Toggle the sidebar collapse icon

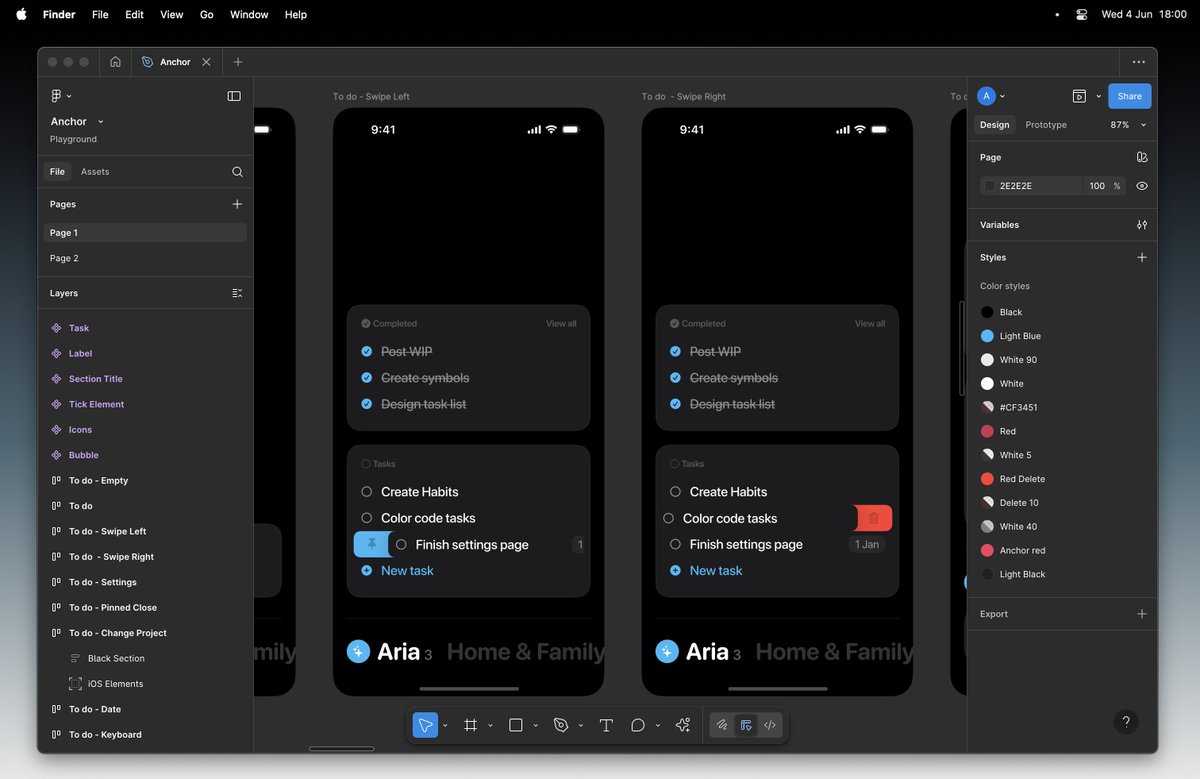(234, 96)
